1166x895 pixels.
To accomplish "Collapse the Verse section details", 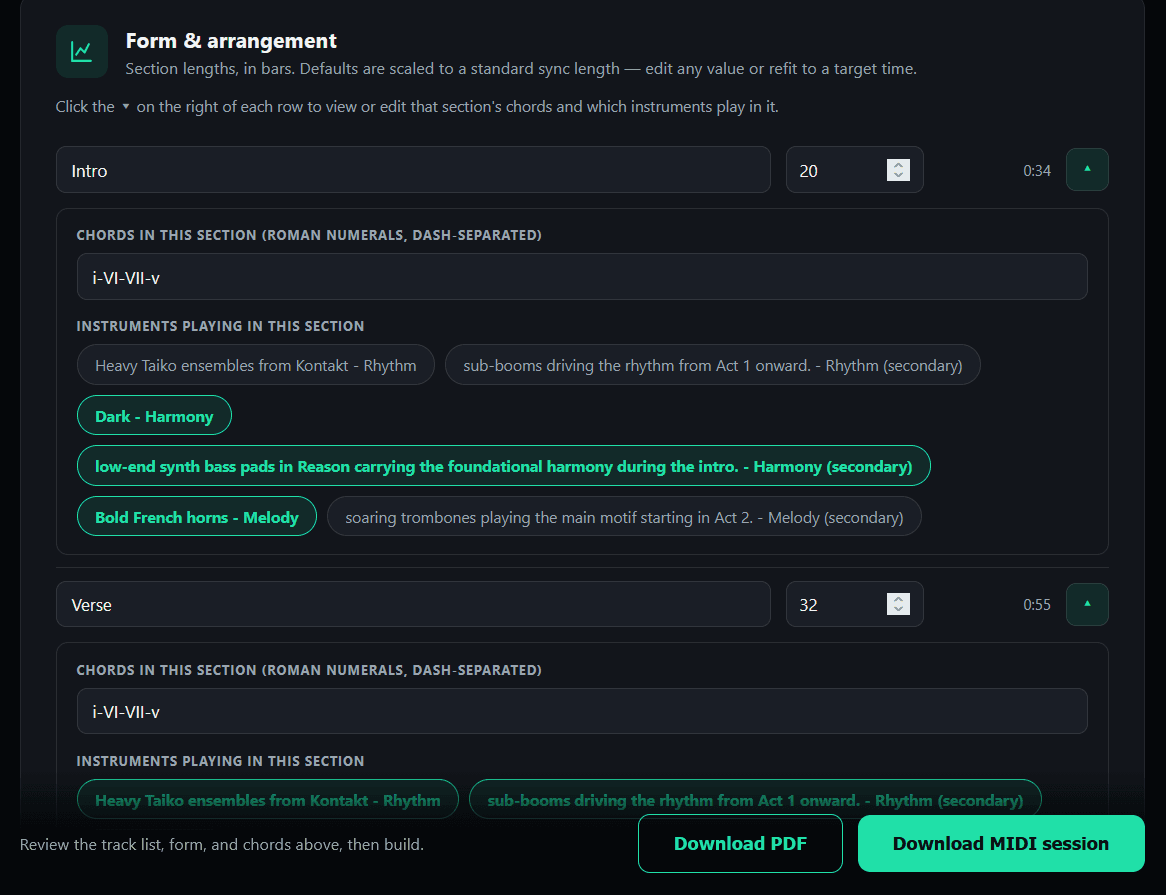I will pyautogui.click(x=1087, y=604).
